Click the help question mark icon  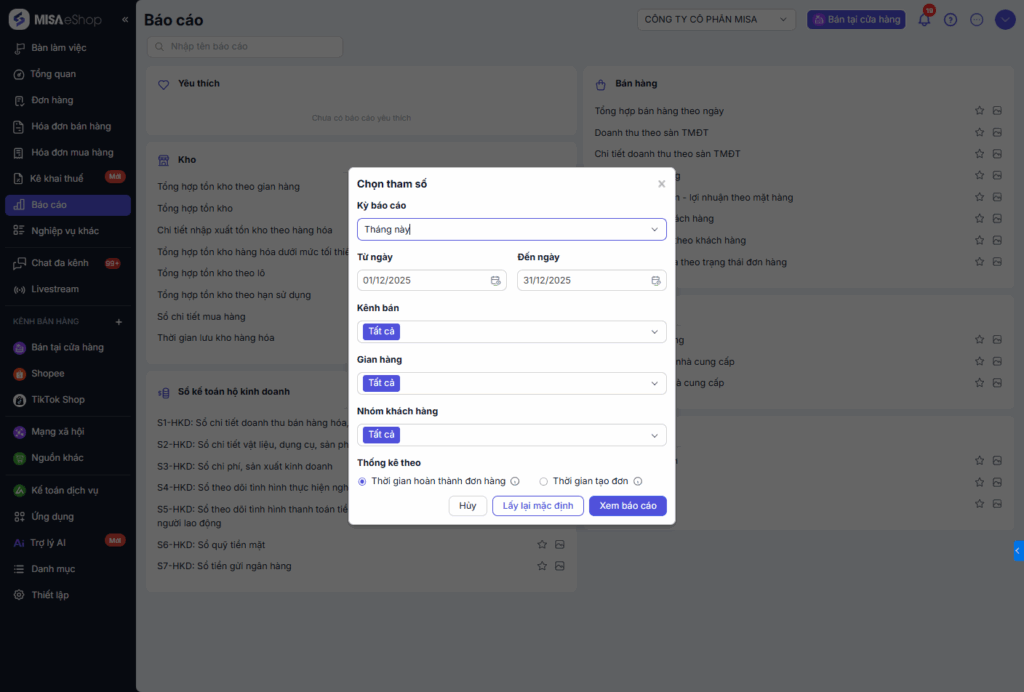point(950,20)
